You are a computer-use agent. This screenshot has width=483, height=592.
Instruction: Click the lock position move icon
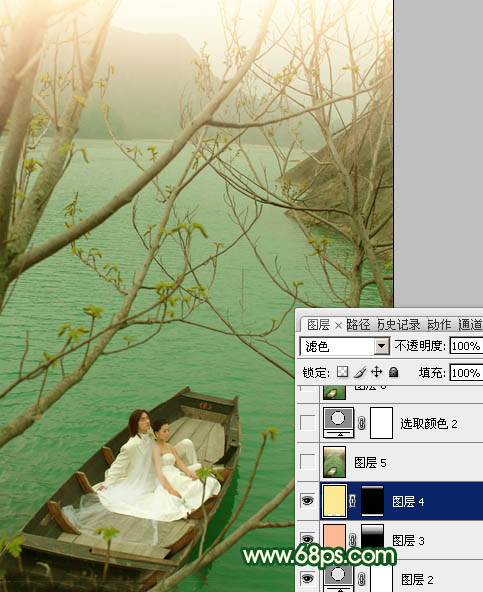point(377,372)
